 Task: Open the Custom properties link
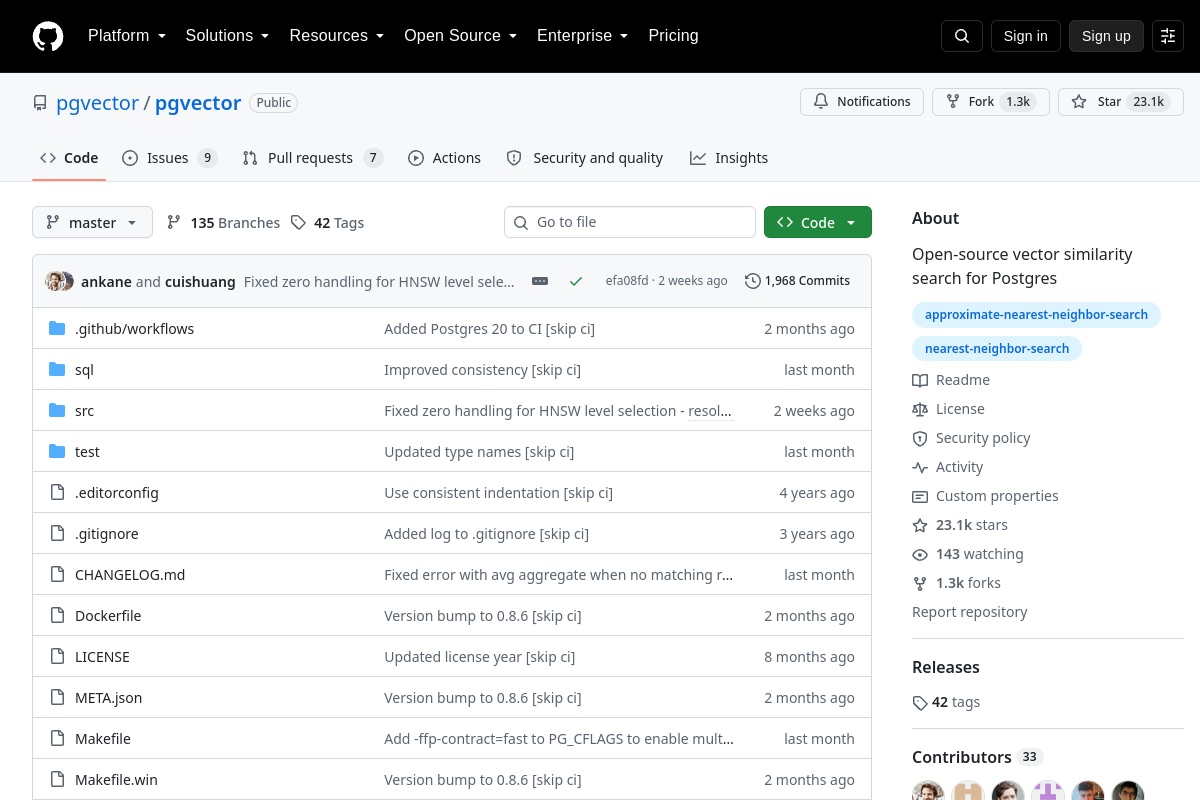pos(985,496)
